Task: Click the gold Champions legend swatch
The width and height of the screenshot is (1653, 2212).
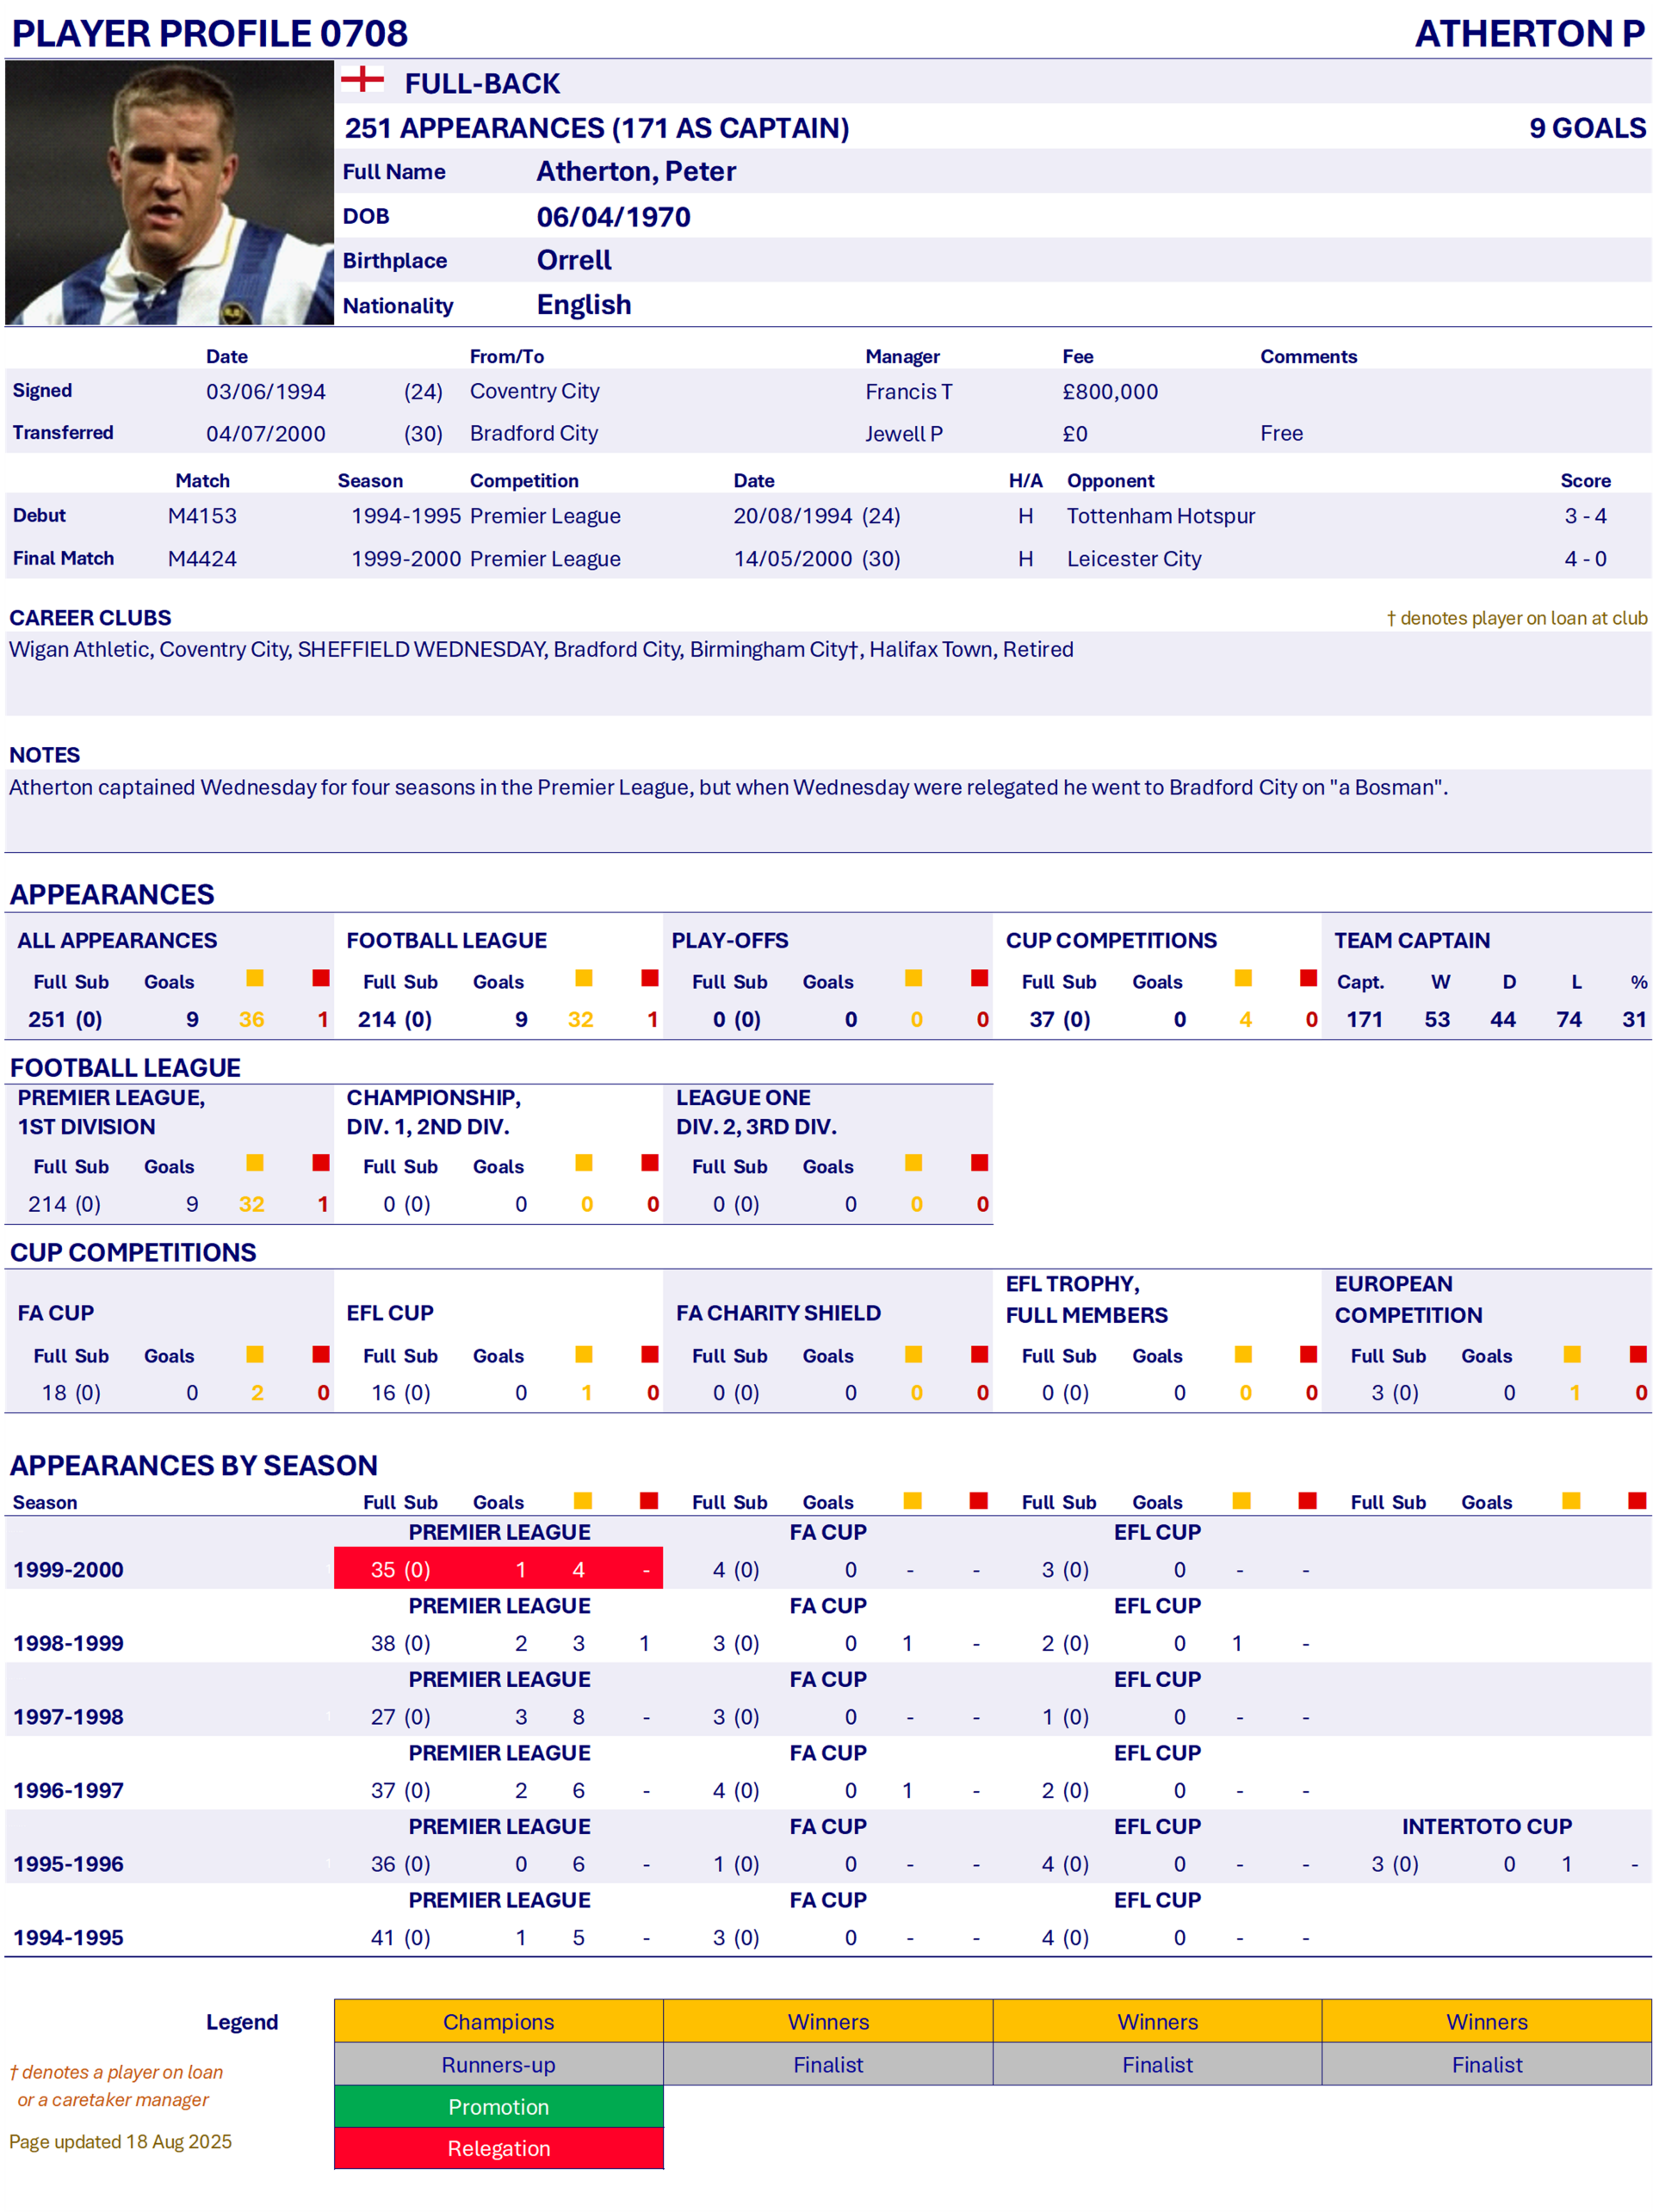Action: click(498, 2021)
